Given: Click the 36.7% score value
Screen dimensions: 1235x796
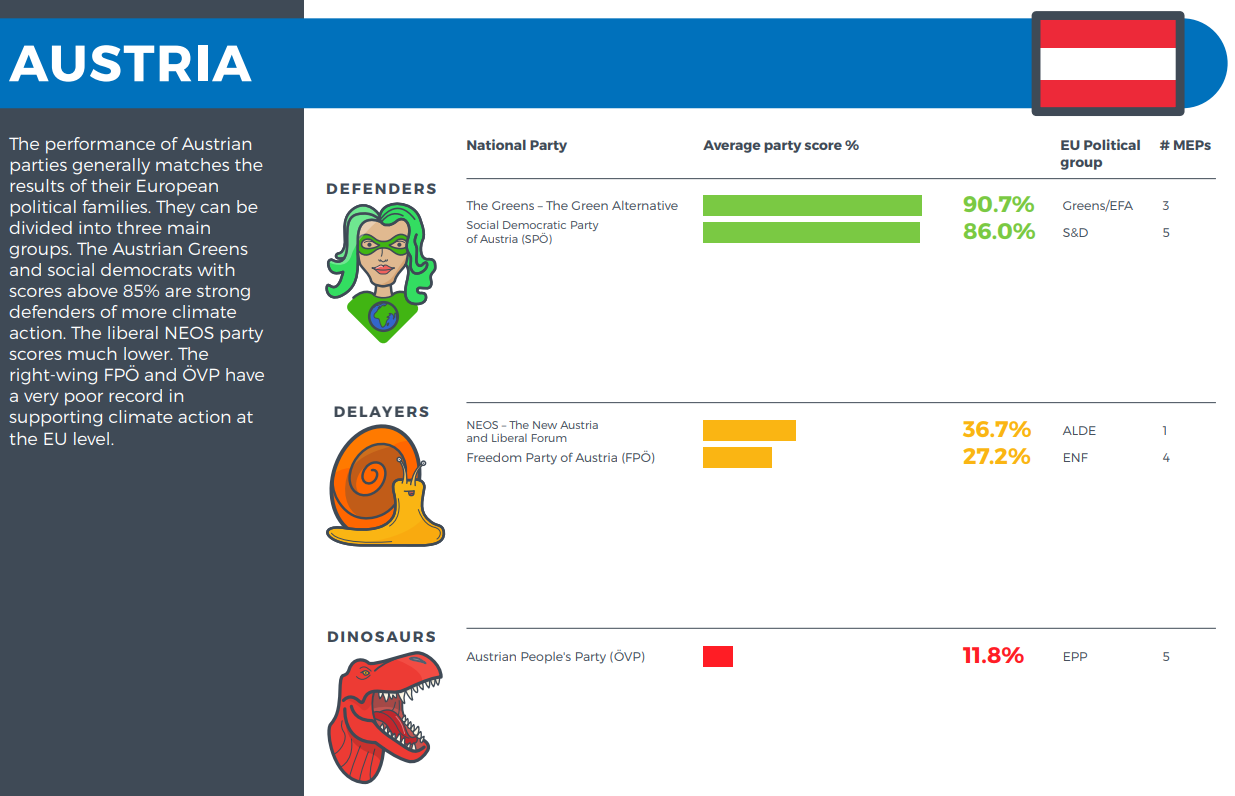Looking at the screenshot, I should (996, 430).
